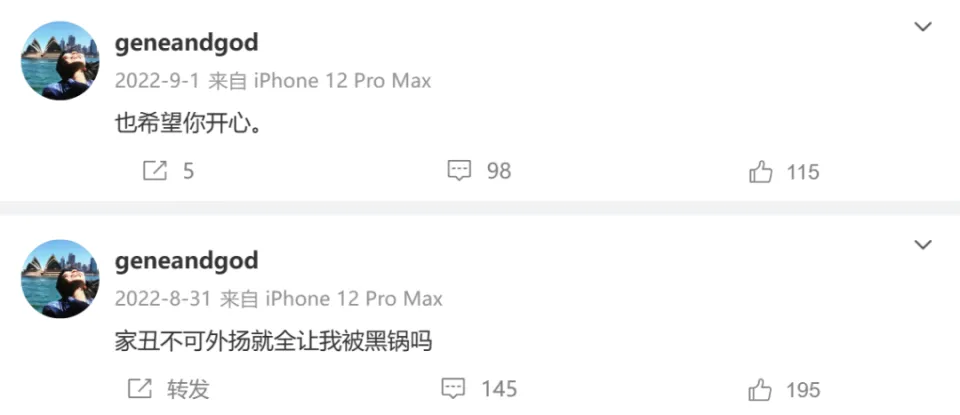This screenshot has width=960, height=415.
Task: Like the post using the thumbs-up beside 115
Action: [x=760, y=172]
